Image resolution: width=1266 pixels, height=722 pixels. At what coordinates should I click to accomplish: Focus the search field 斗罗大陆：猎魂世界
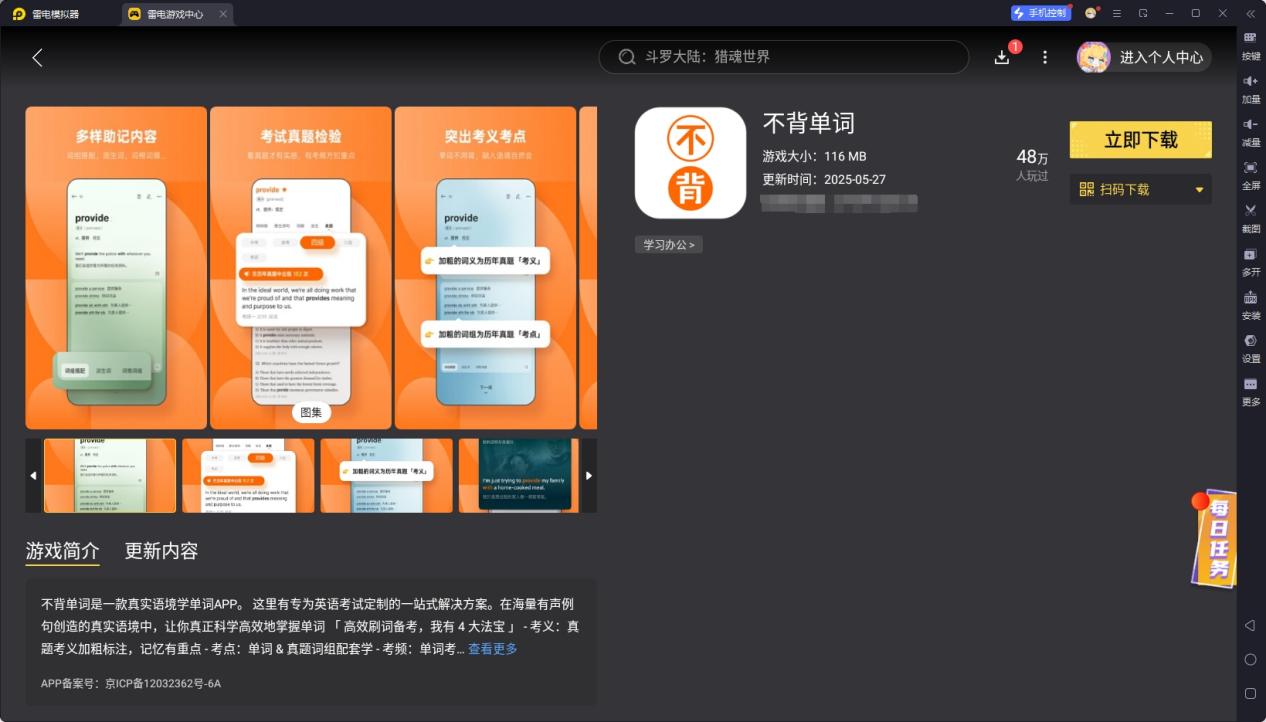783,57
